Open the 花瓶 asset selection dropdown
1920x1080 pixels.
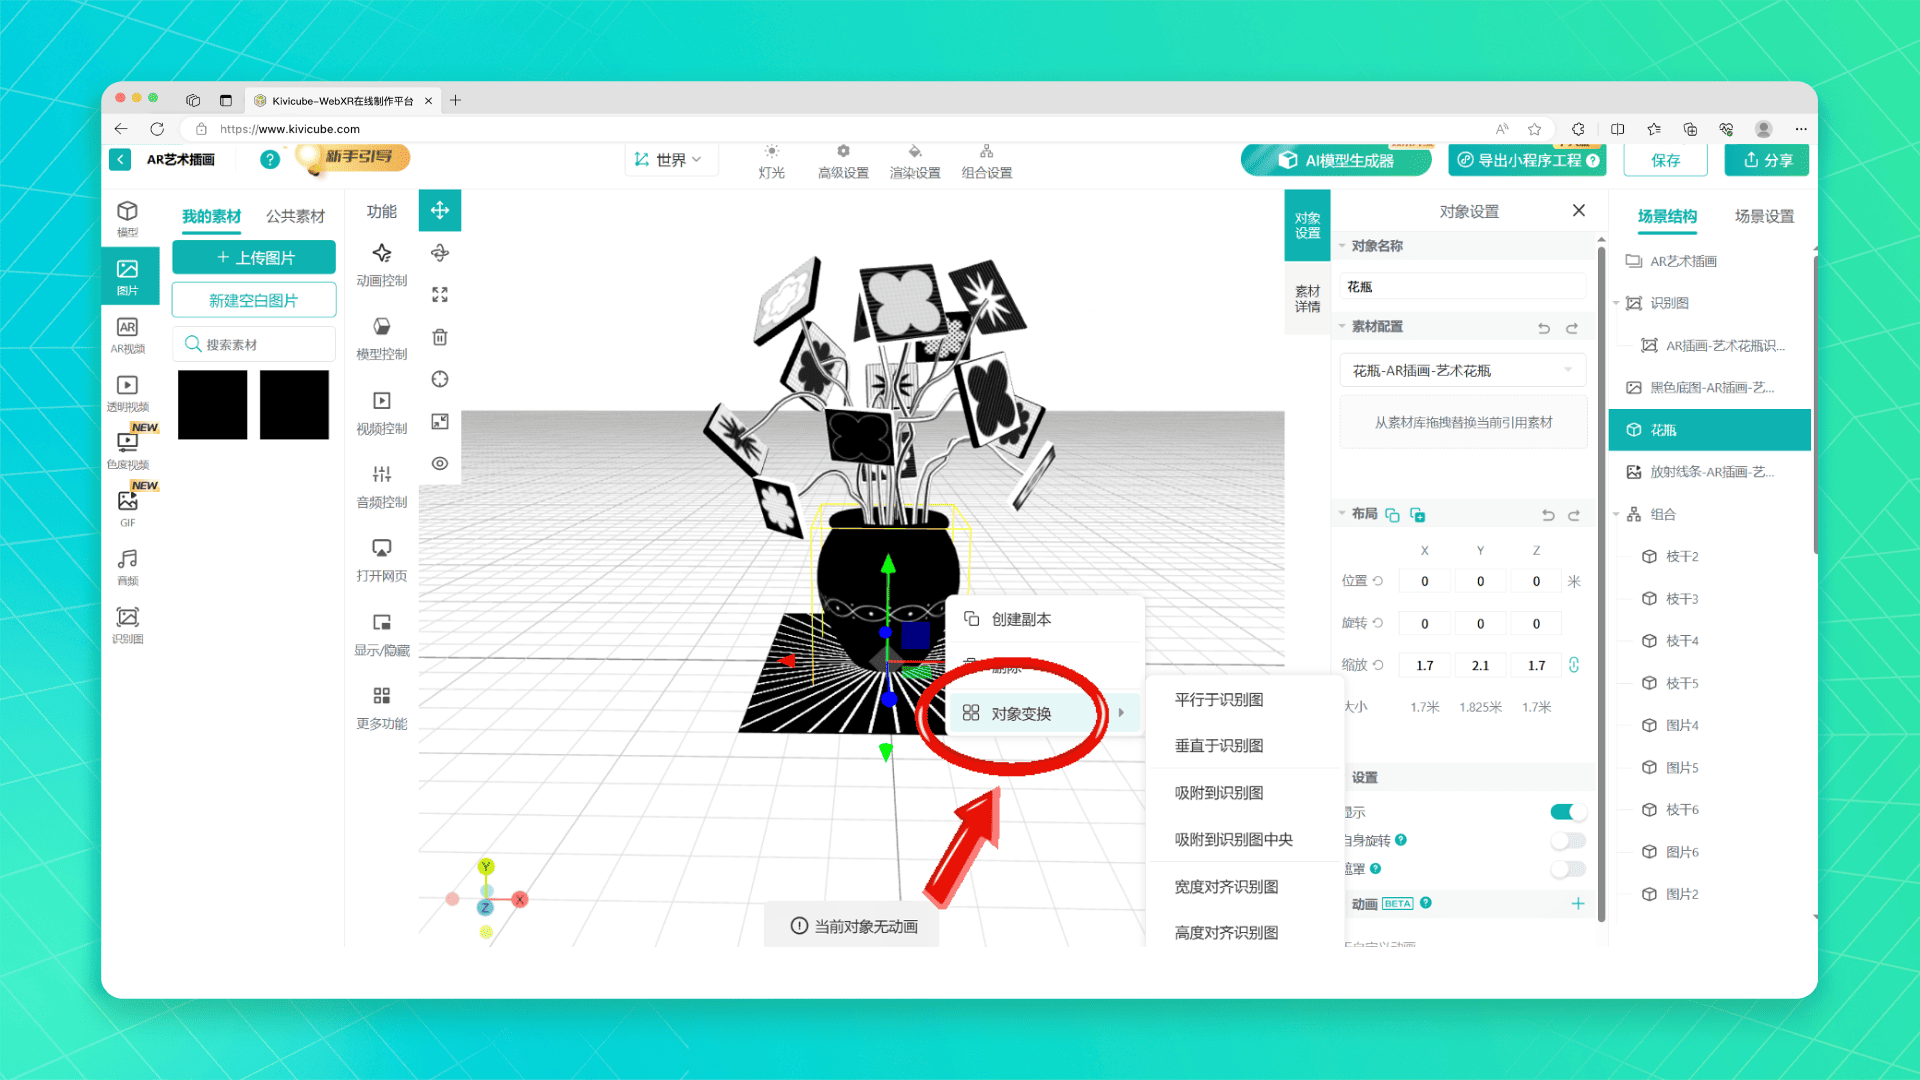point(1462,371)
